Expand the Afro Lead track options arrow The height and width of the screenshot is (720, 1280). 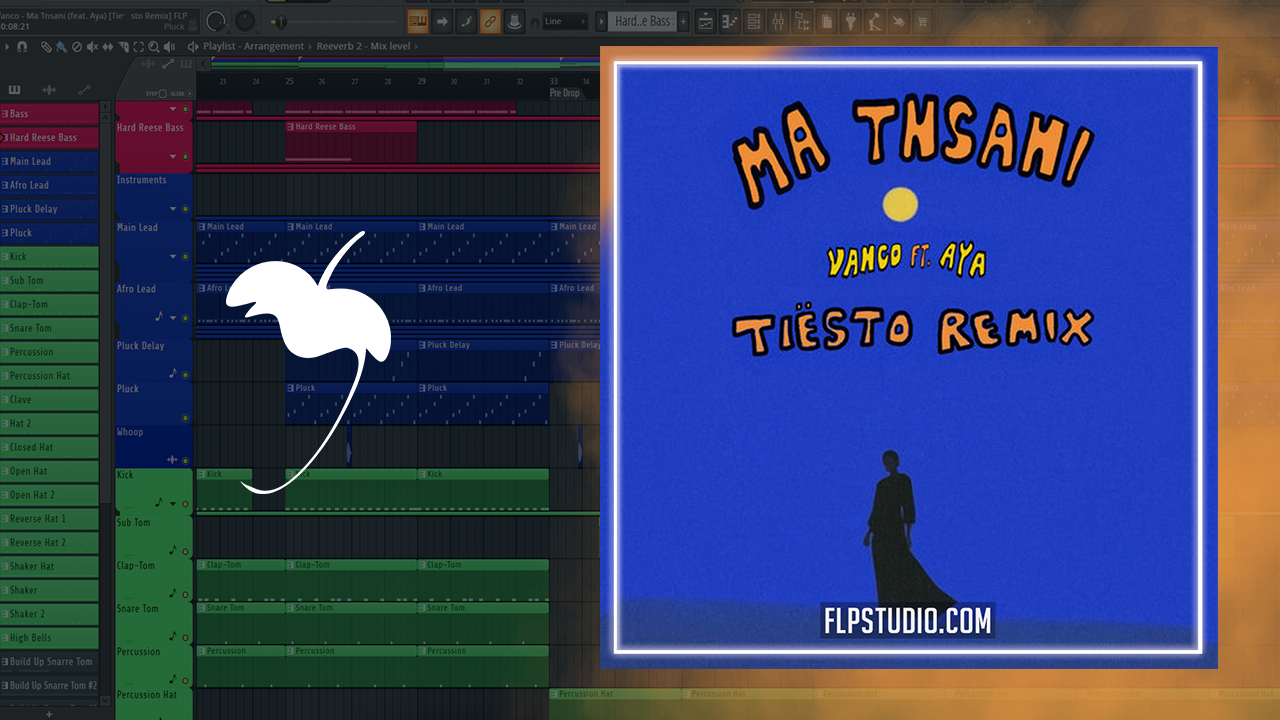point(173,318)
